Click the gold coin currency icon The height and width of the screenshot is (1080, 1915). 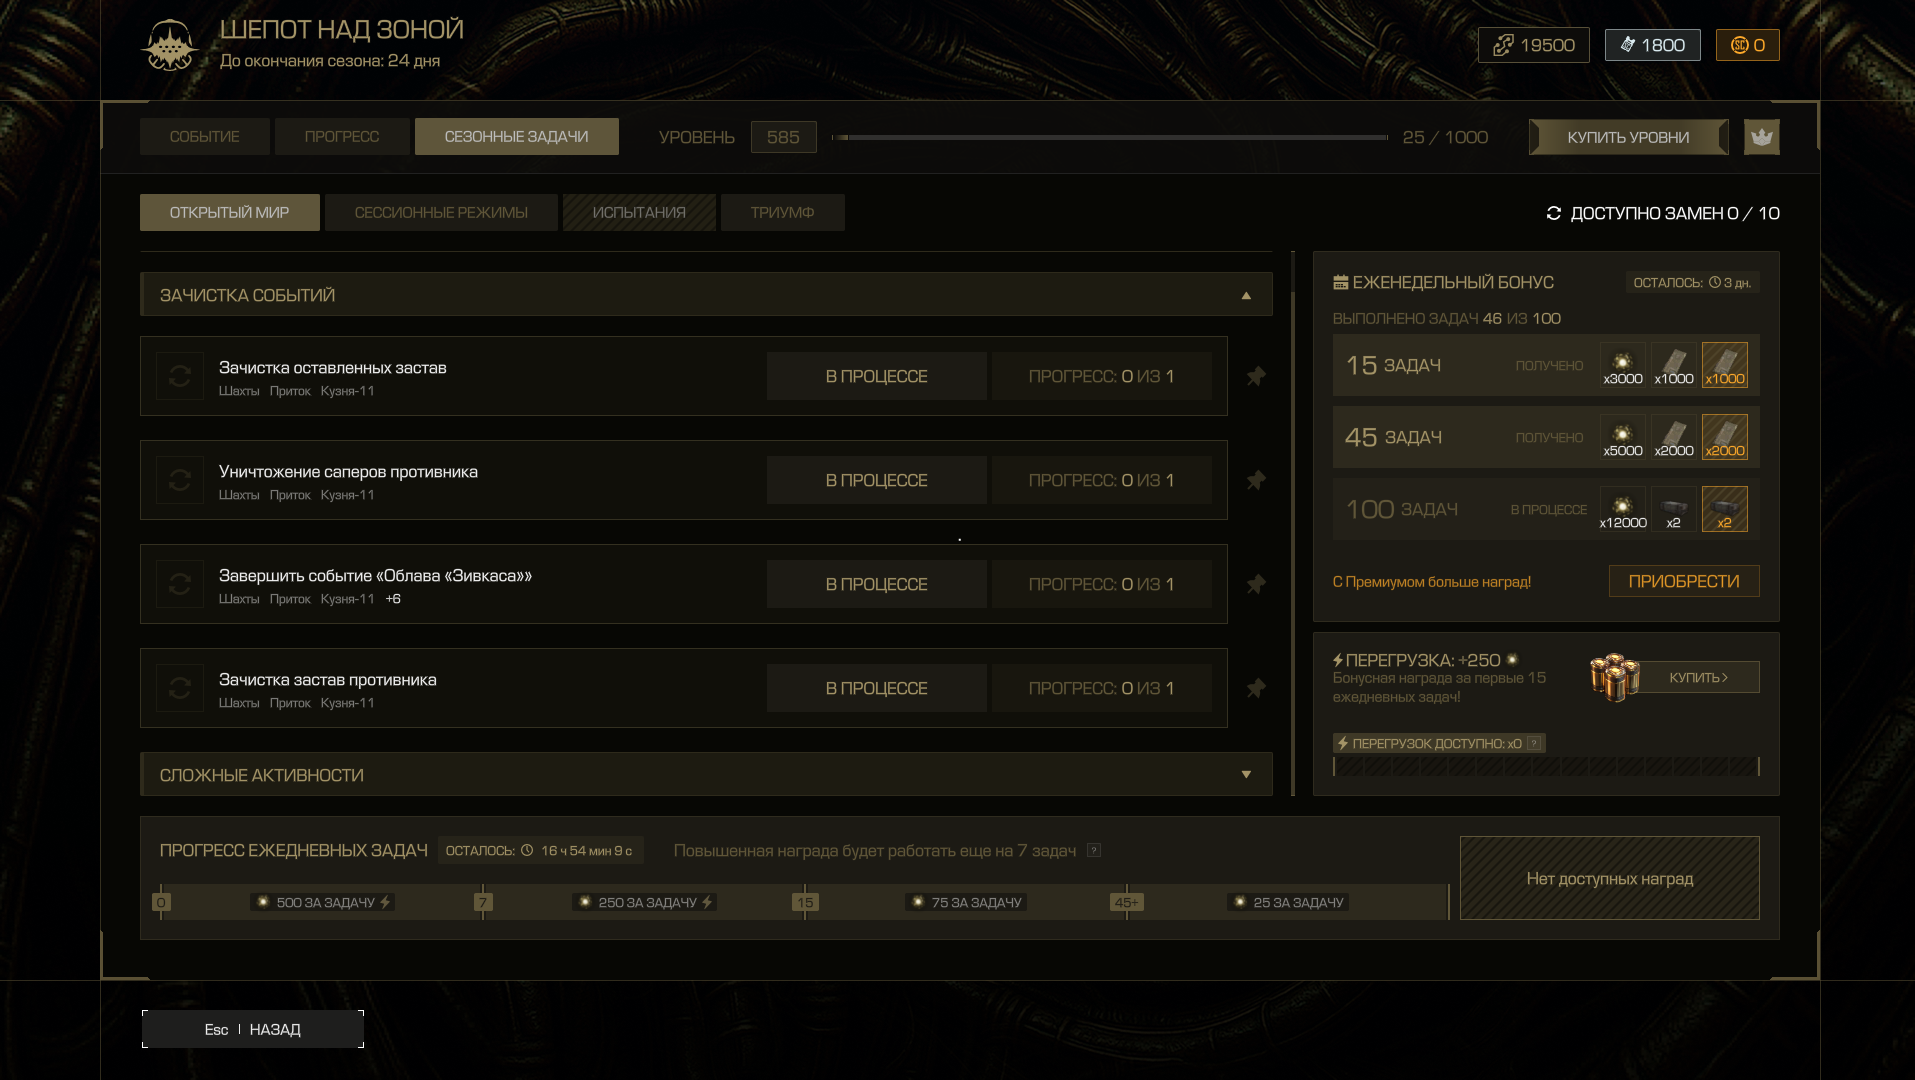click(1739, 45)
